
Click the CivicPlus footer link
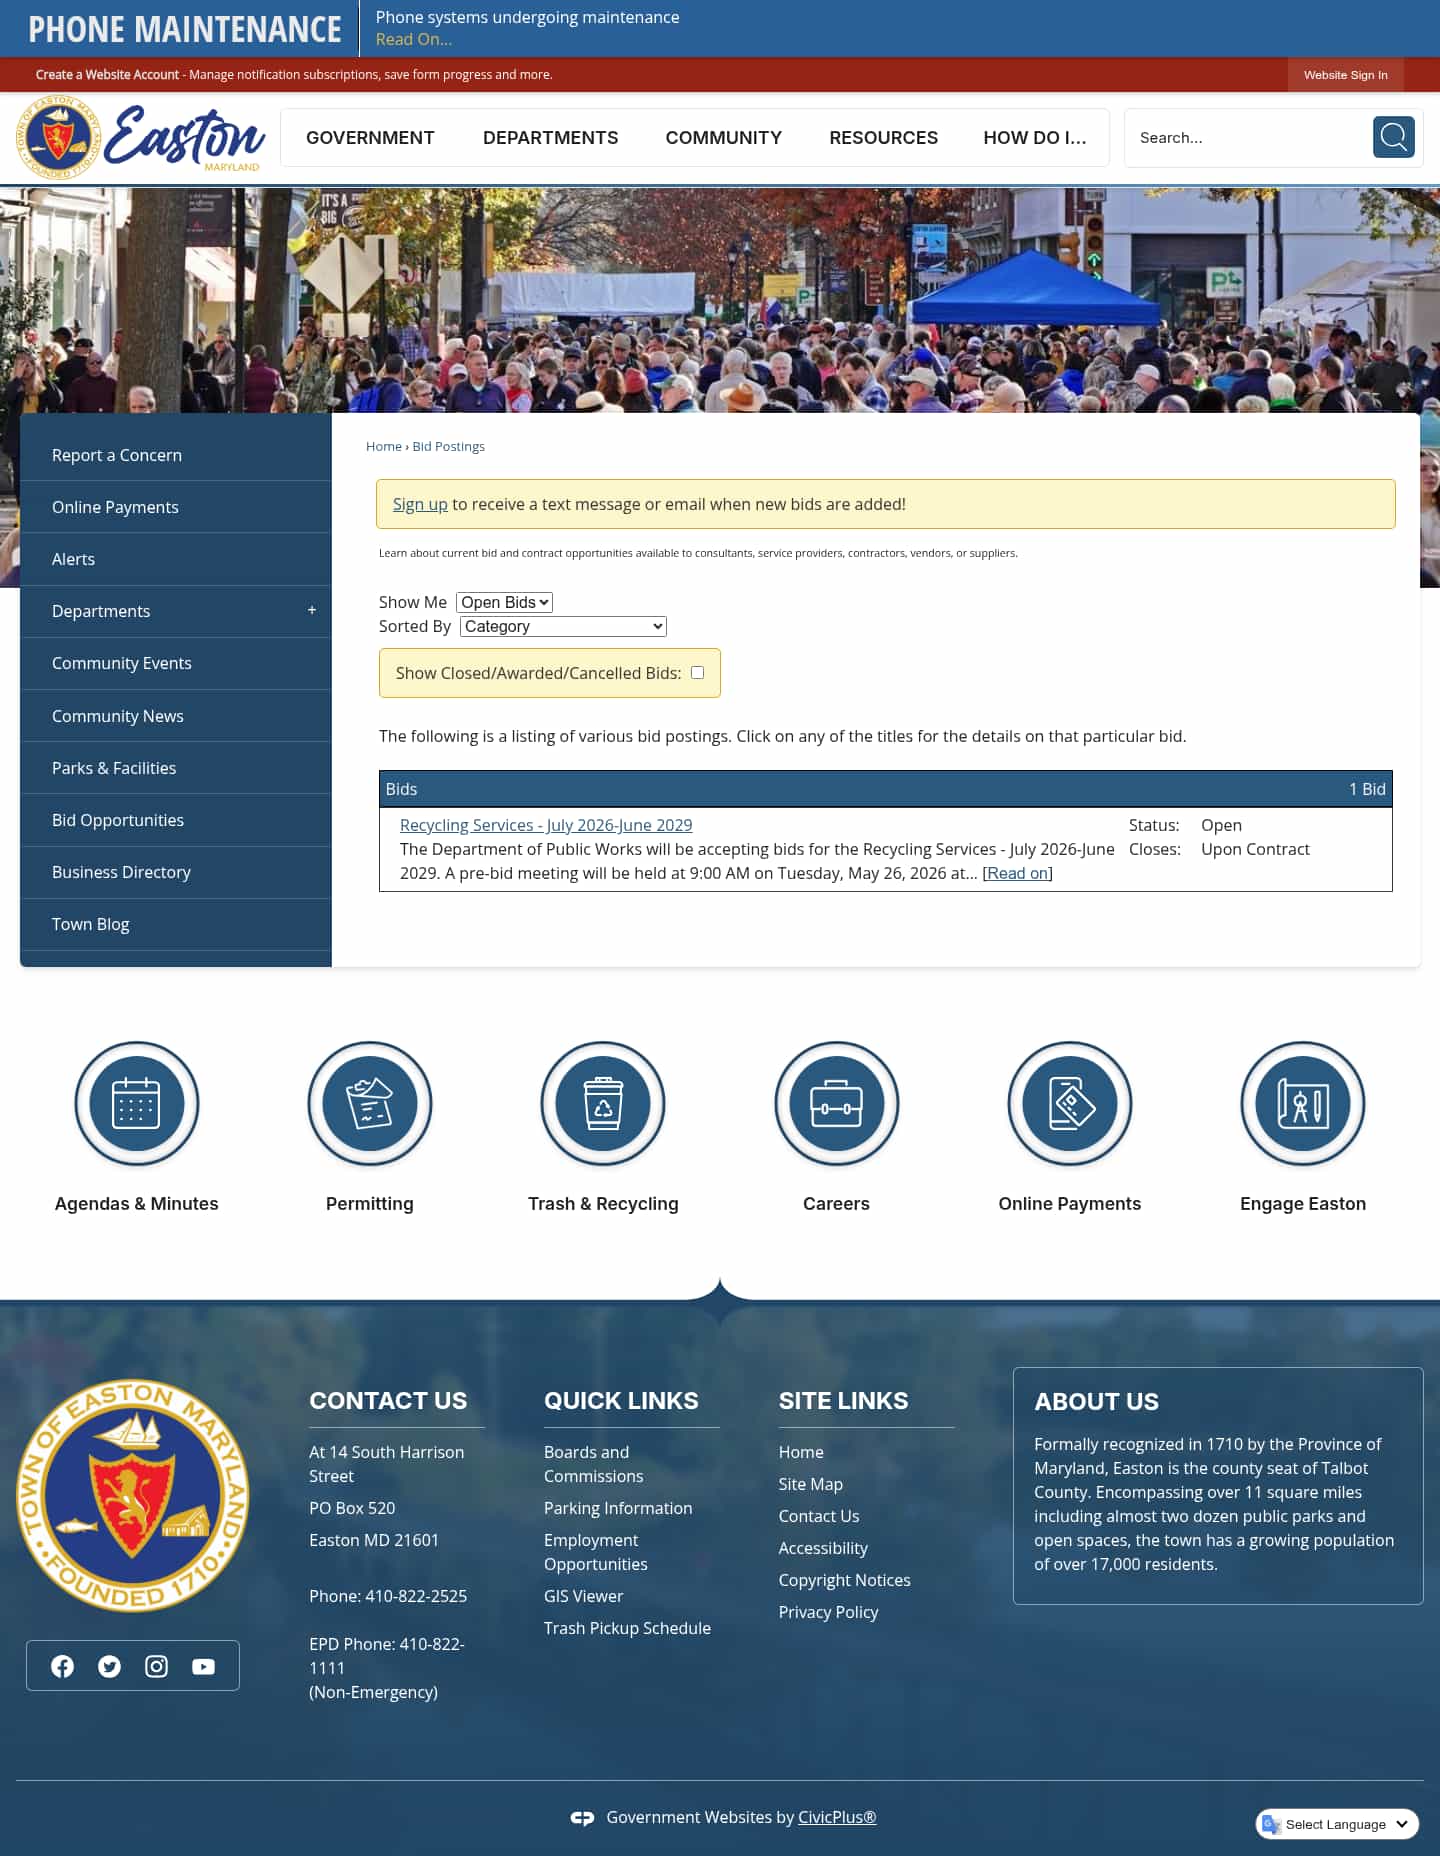coord(837,1817)
